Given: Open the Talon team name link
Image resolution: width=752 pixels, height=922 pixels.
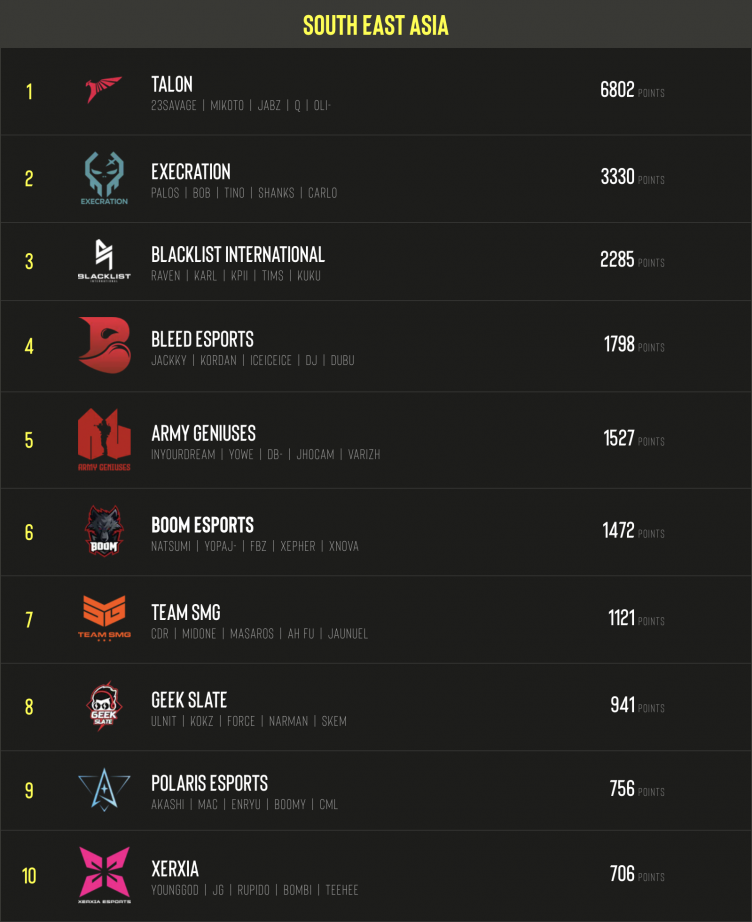Looking at the screenshot, I should [x=172, y=85].
